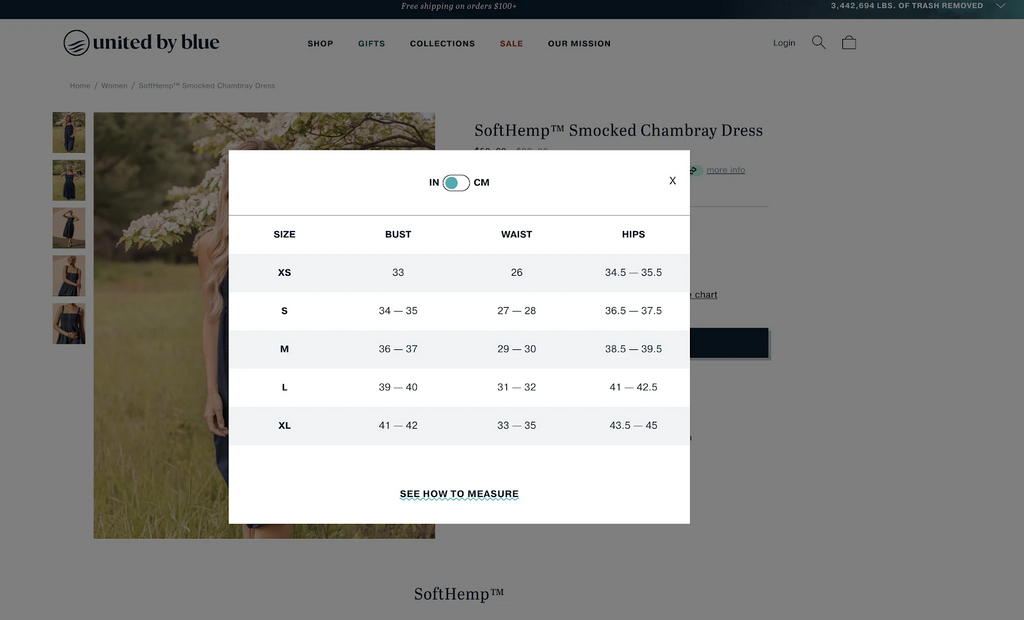This screenshot has width=1024, height=620.
Task: Click the Women breadcrumb link
Action: (114, 86)
